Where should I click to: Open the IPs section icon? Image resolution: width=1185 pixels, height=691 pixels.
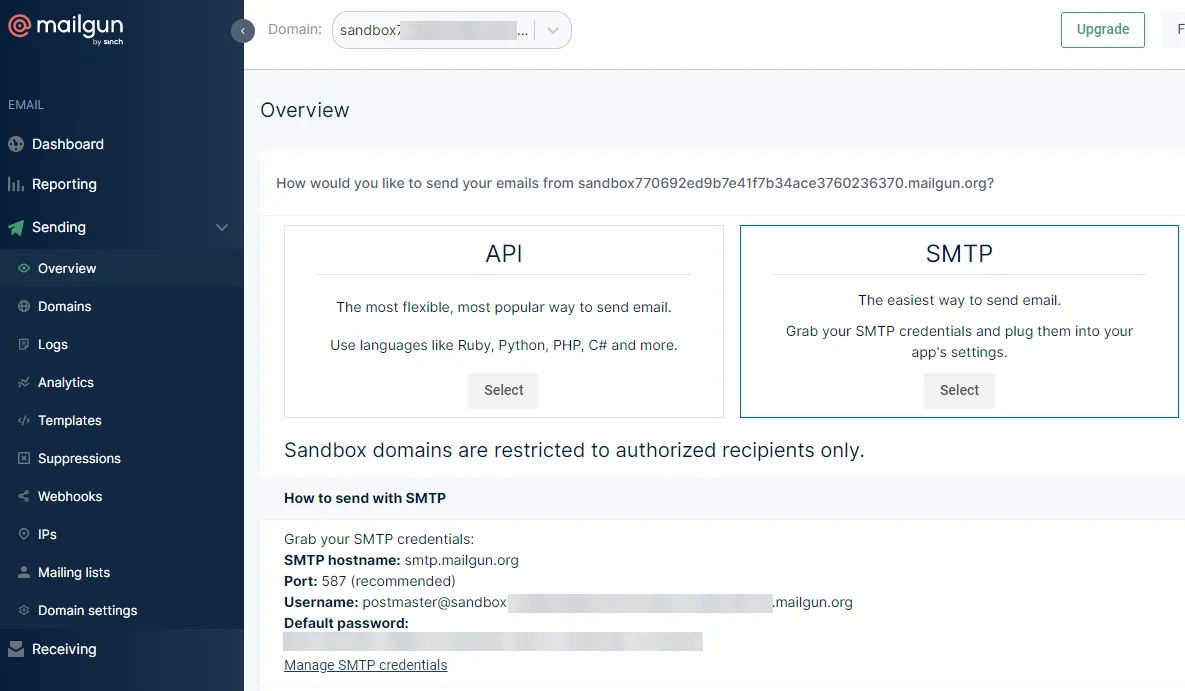[22, 534]
